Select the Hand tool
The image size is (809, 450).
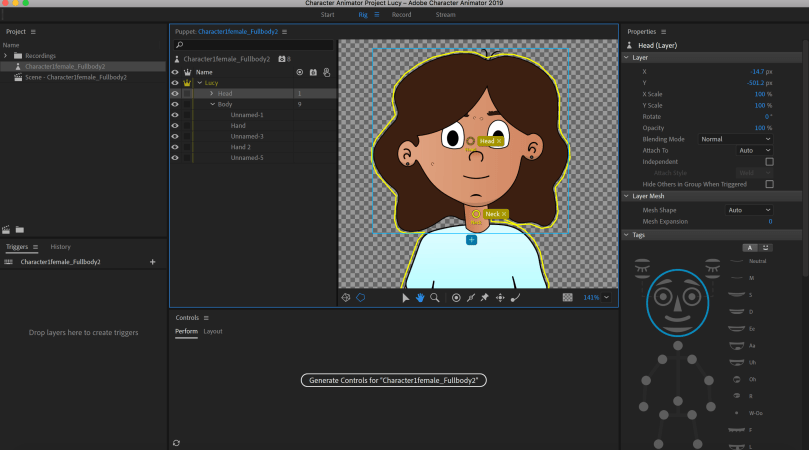(x=420, y=298)
